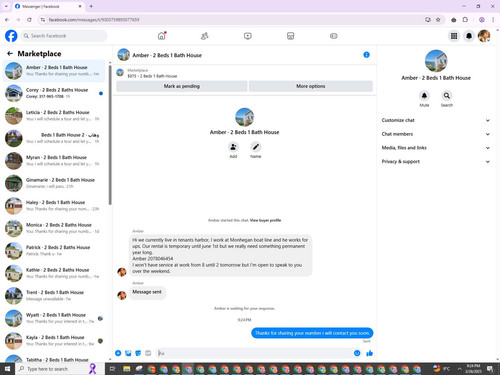Open a new browser tab
Image resolution: width=500 pixels, height=375 pixels.
click(x=91, y=6)
